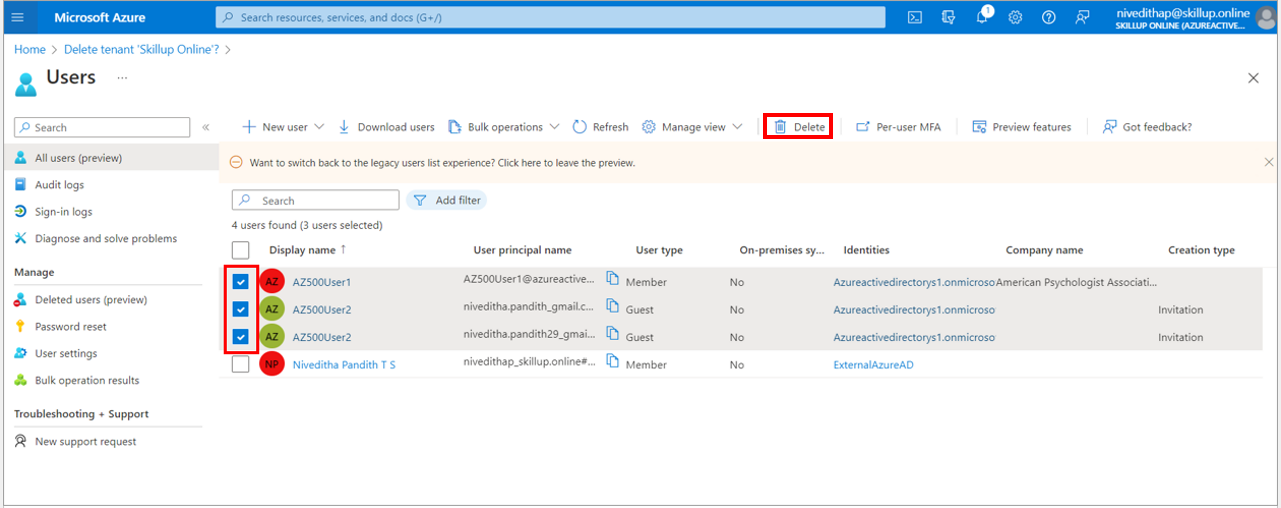Click the top global search box

click(550, 17)
